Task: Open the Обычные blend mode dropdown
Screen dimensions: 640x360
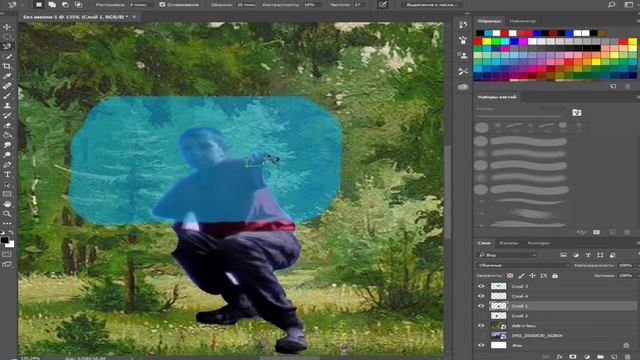Action: (523, 265)
